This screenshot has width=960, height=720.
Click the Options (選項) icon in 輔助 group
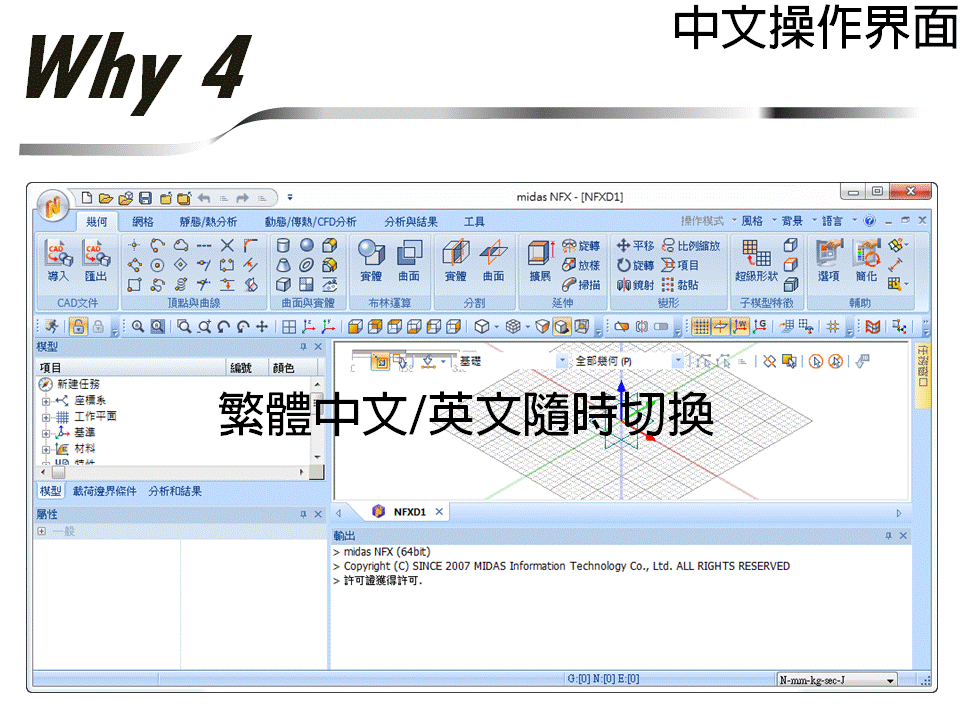point(829,260)
